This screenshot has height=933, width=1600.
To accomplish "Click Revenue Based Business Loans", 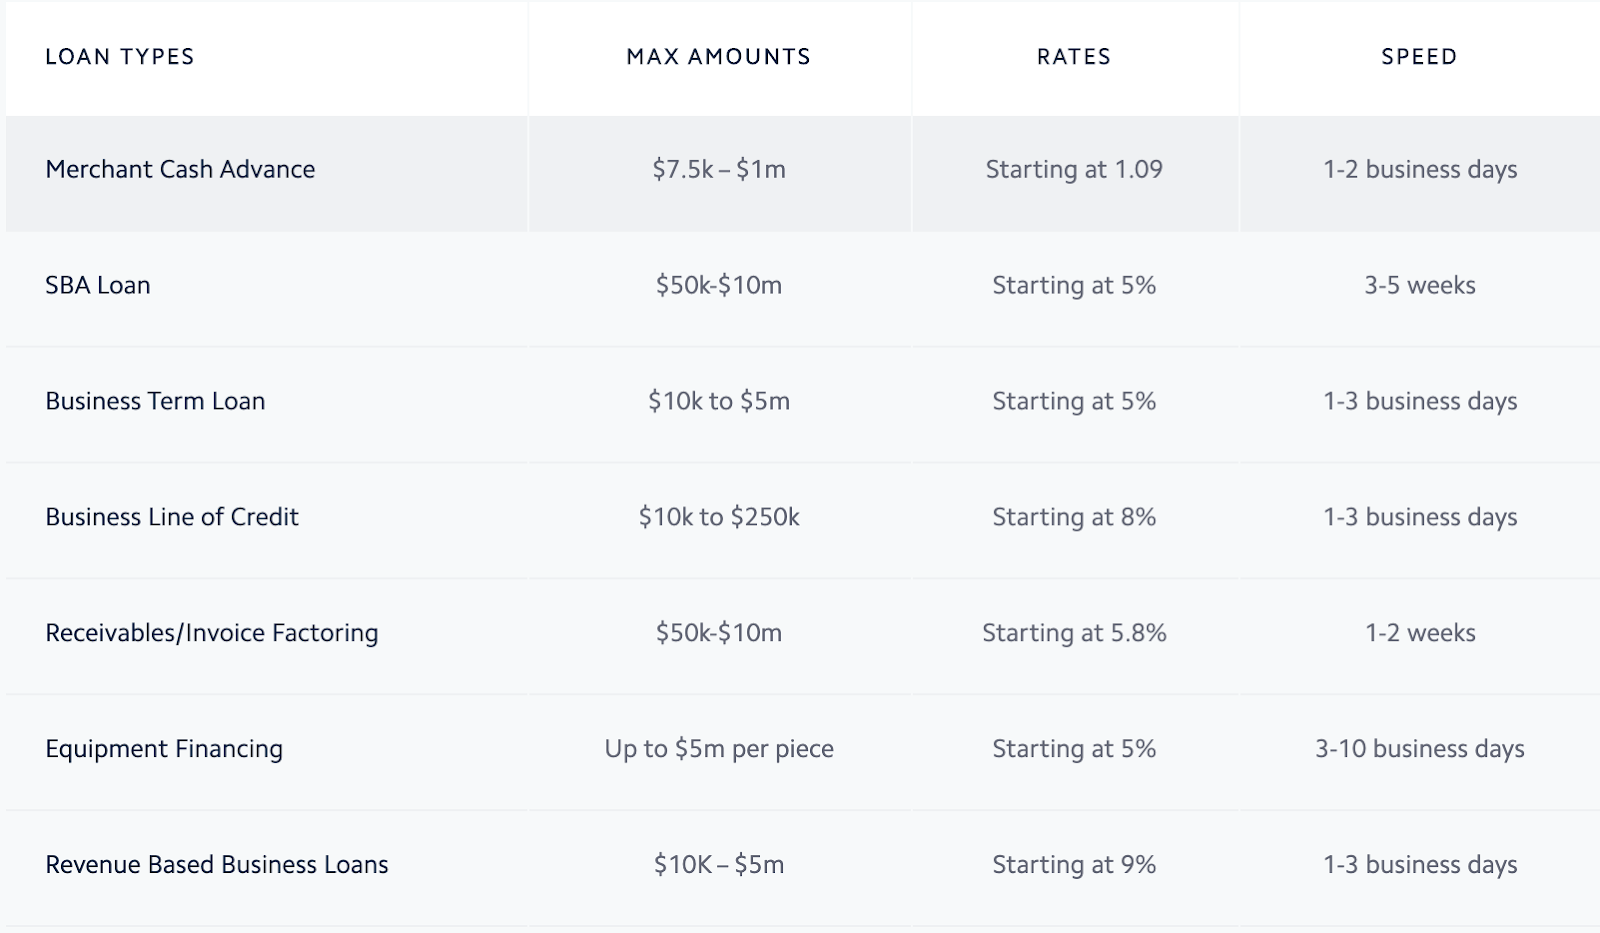I will point(217,865).
